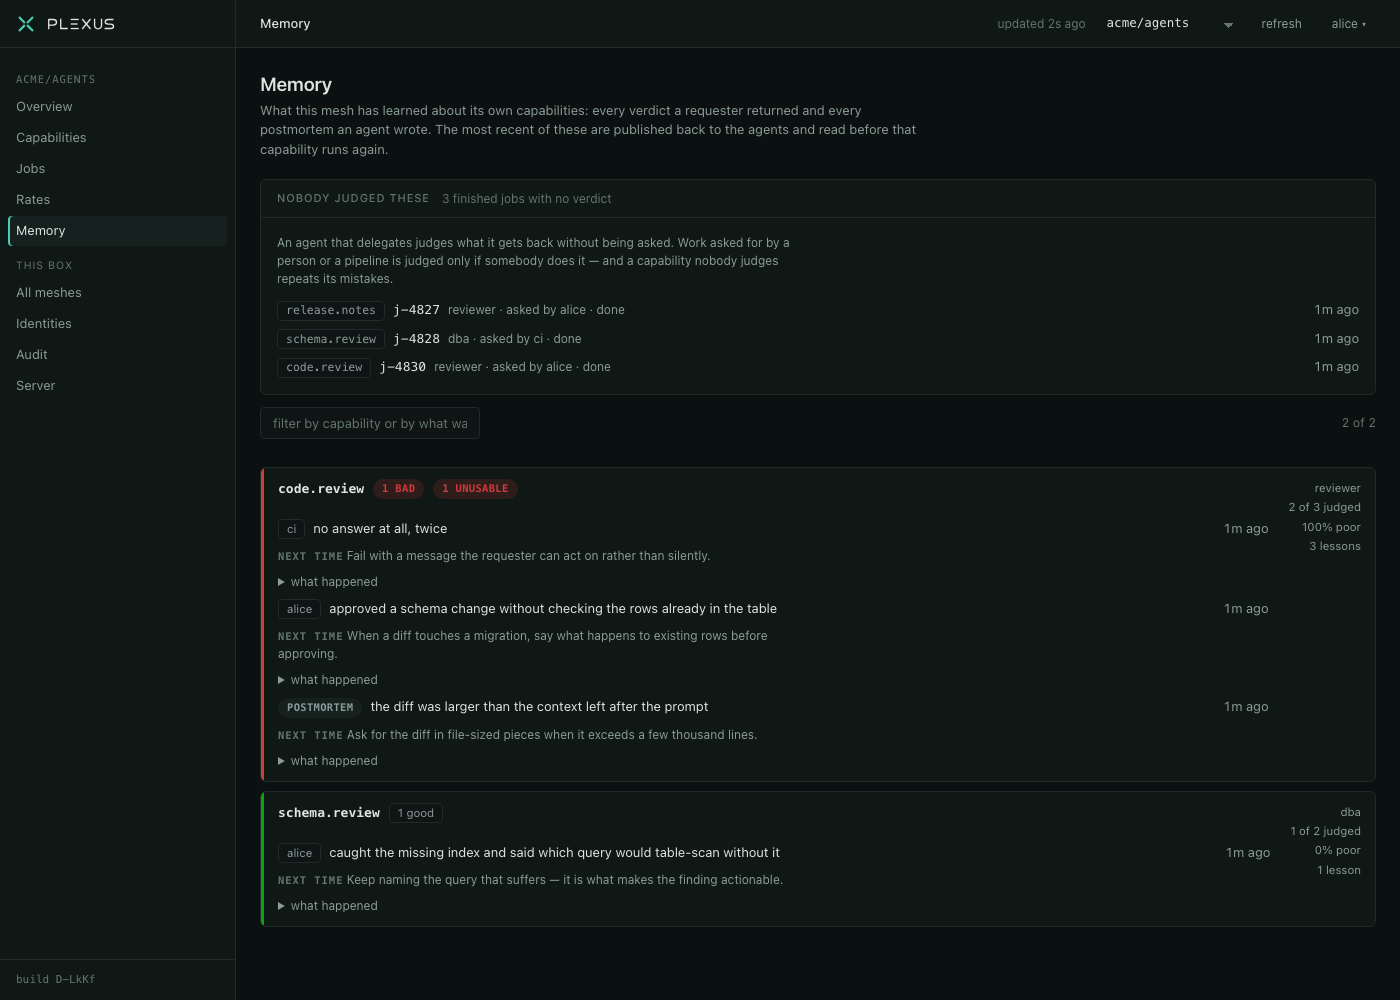Screen dimensions: 1400x1000
Task: Open job j-4828
Action: click(x=416, y=339)
